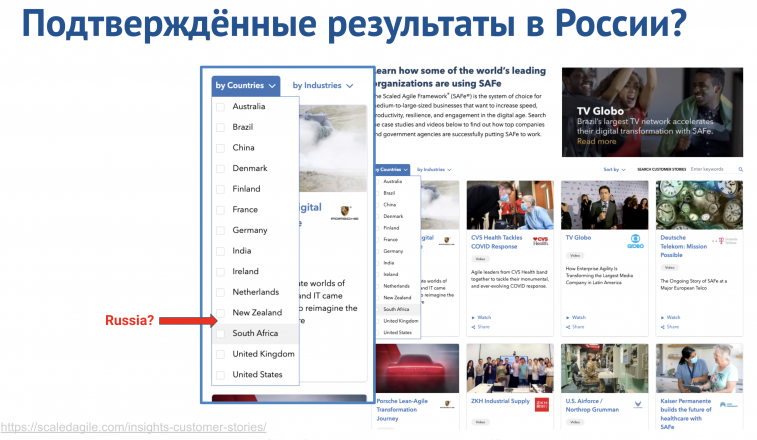Tick the Australia checkbox in enlarged list
The image size is (757, 440).
coord(220,107)
